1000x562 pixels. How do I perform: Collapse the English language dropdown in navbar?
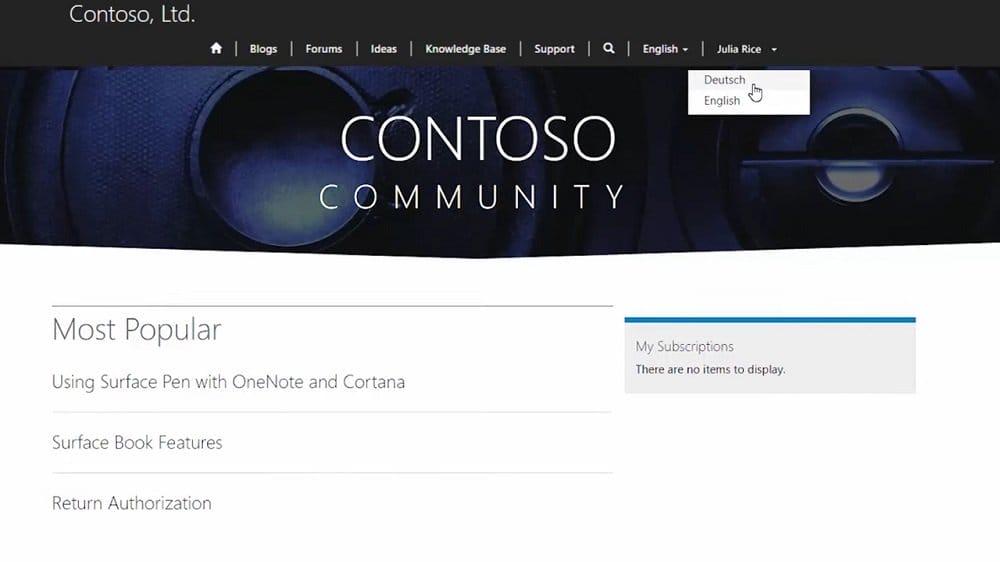[x=665, y=49]
